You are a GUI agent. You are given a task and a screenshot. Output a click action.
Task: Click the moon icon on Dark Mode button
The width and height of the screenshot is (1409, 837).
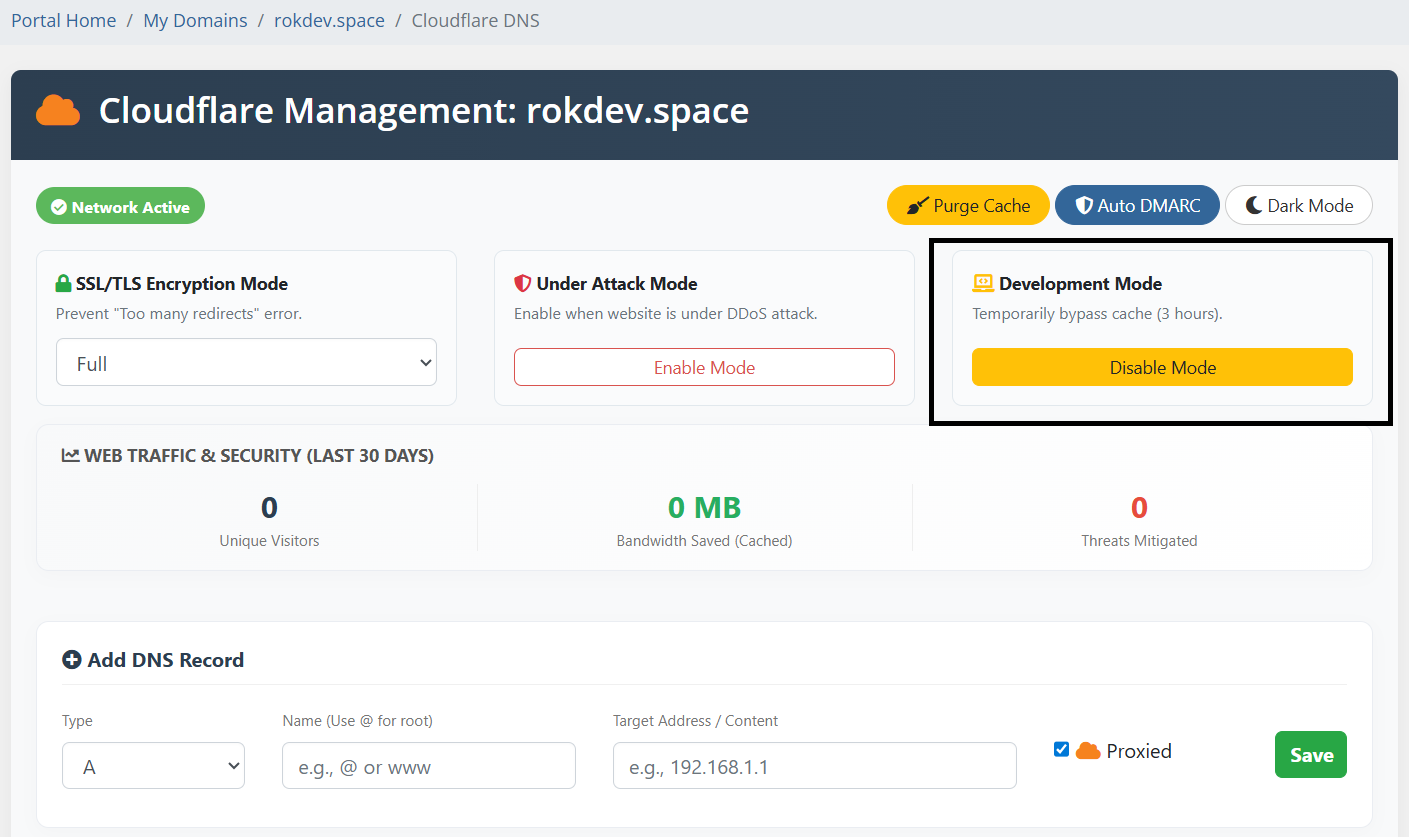1254,204
